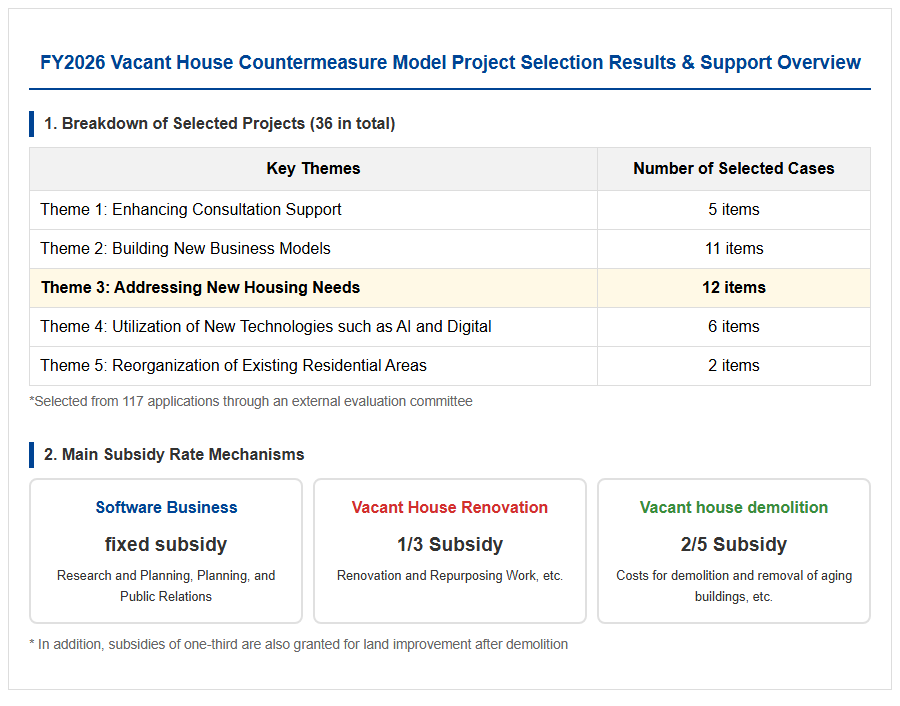Screen dimensions: 900x706
Task: Open the Vacant house demolition card
Action: pos(734,551)
